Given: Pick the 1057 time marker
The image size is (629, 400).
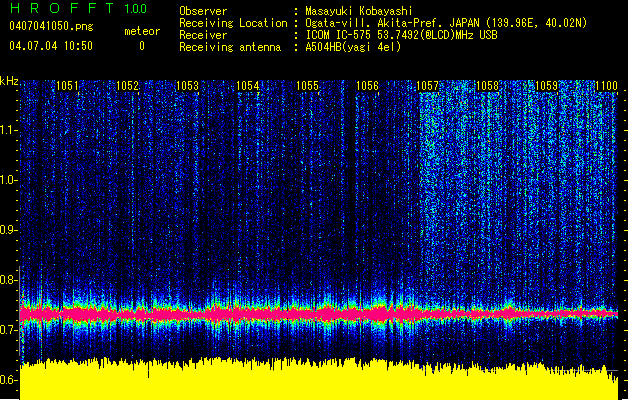Looking at the screenshot, I should pos(428,87).
